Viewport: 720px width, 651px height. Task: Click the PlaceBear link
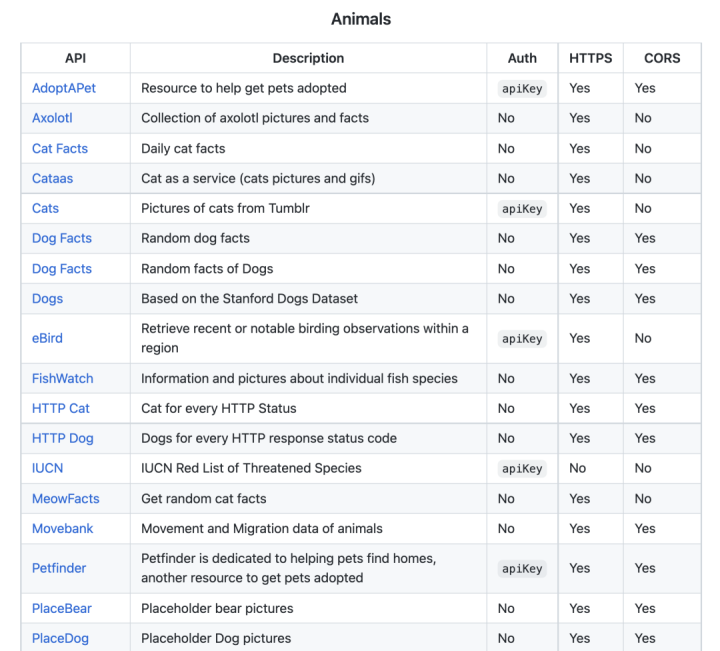pos(62,608)
